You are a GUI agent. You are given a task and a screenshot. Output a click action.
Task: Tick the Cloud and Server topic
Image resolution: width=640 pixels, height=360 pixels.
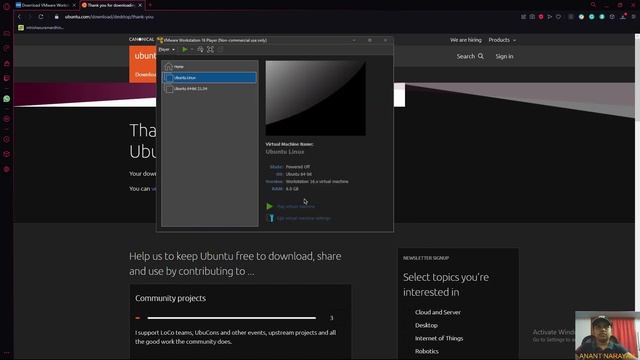point(438,312)
